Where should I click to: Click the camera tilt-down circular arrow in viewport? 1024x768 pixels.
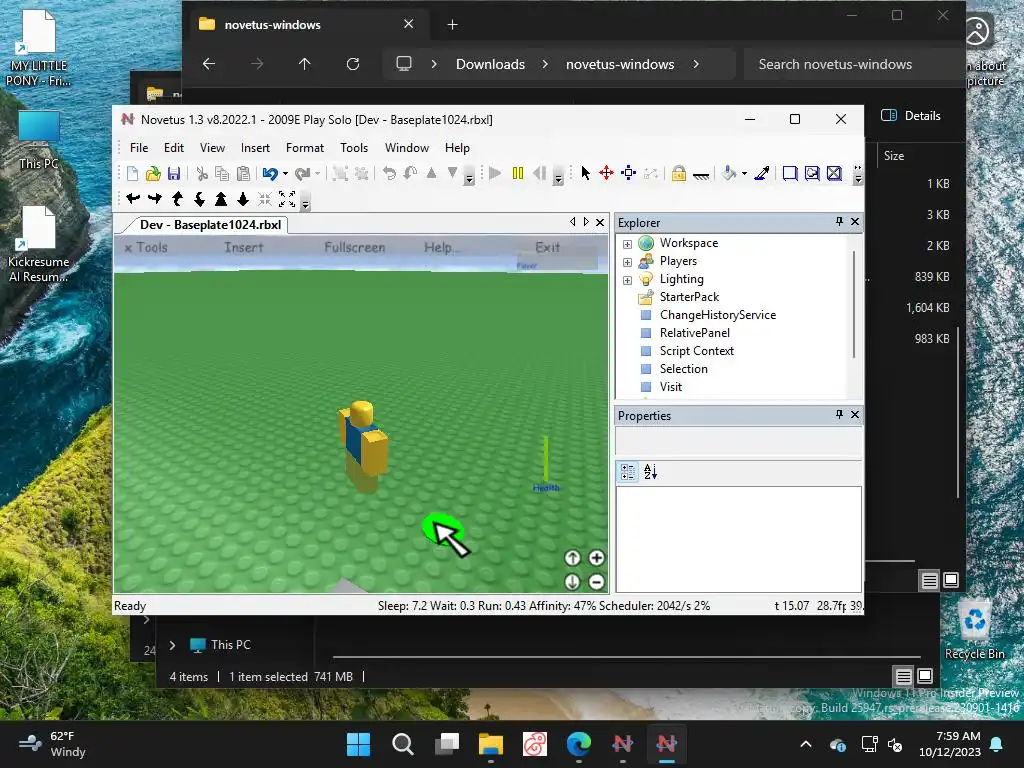(572, 581)
